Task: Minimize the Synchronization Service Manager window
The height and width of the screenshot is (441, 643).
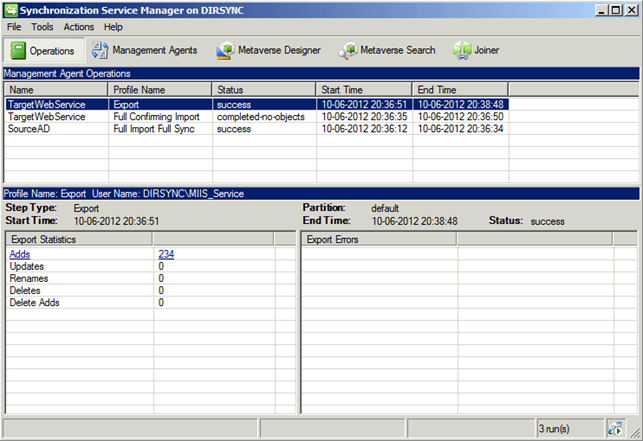Action: click(x=601, y=10)
